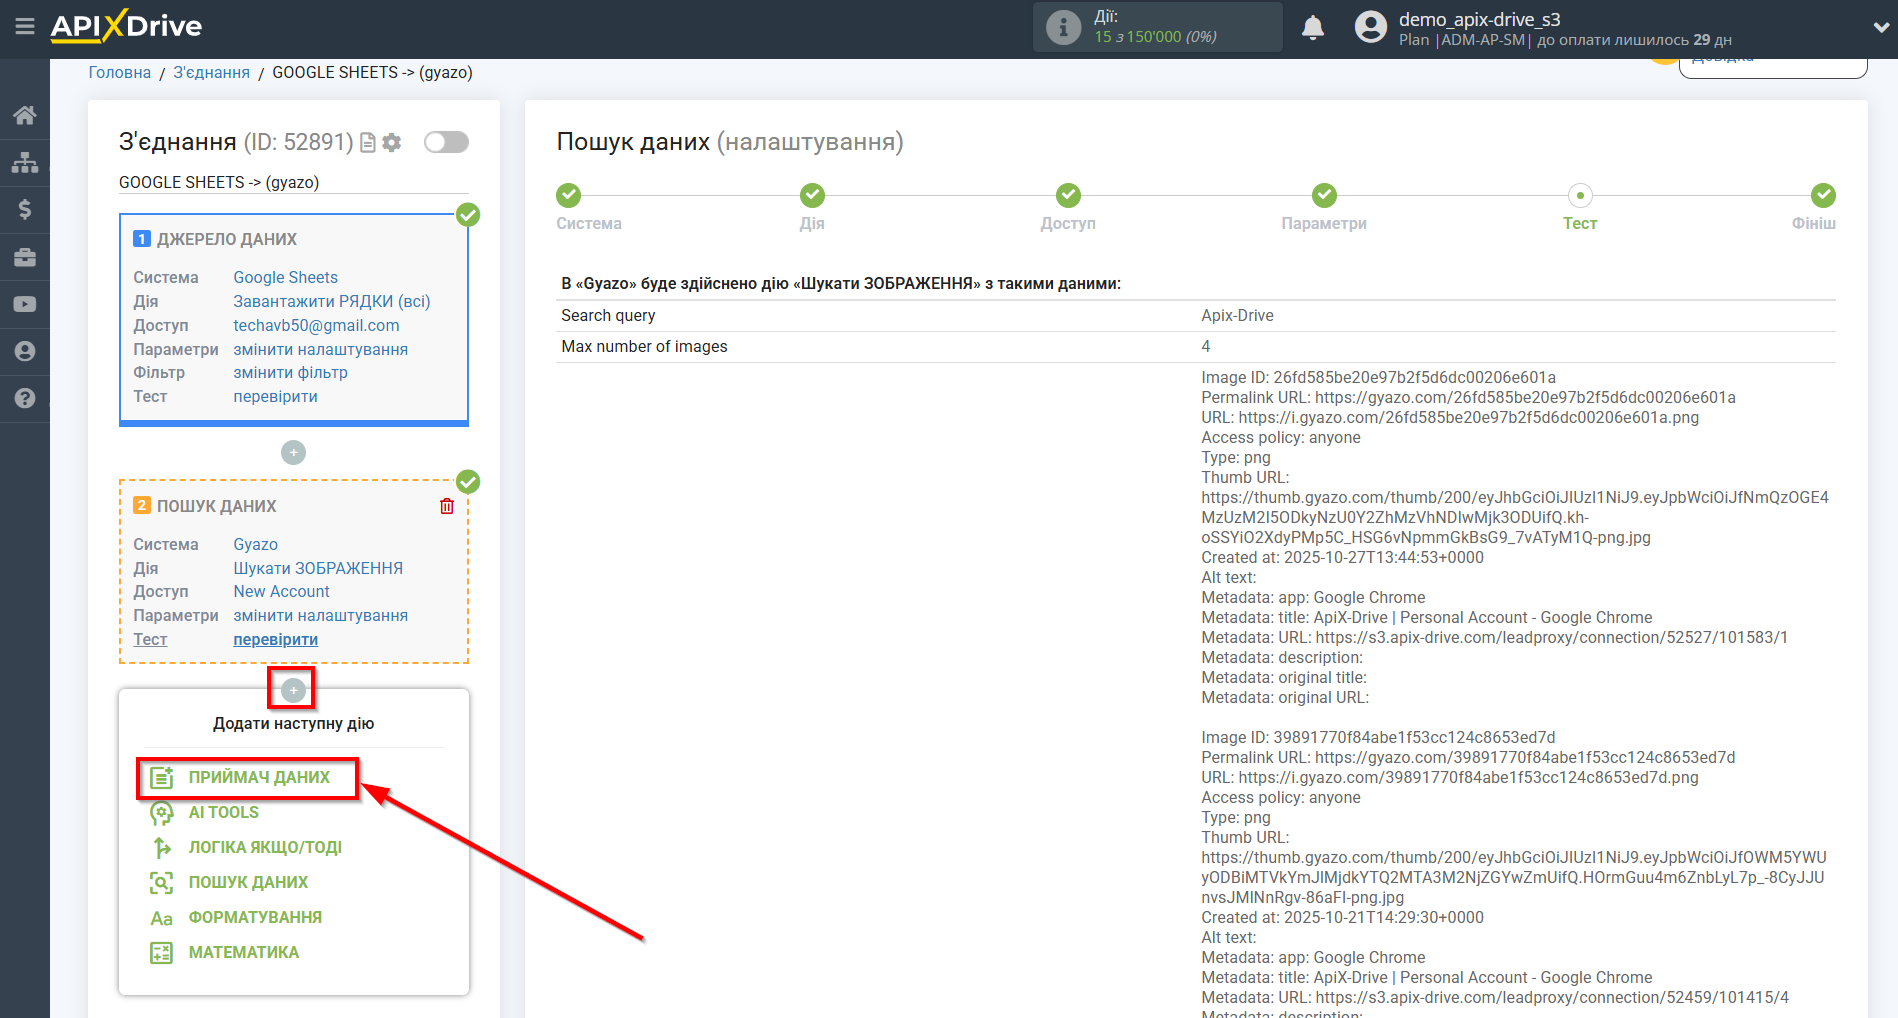Select ПРИЙМАЧ ДАНИХ from the add action menu
This screenshot has width=1898, height=1018.
pos(258,777)
